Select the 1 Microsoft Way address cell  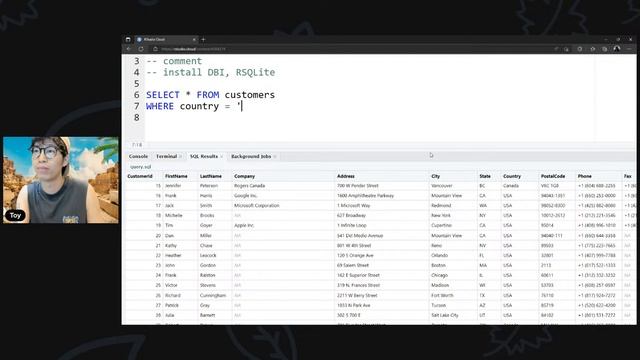point(353,206)
